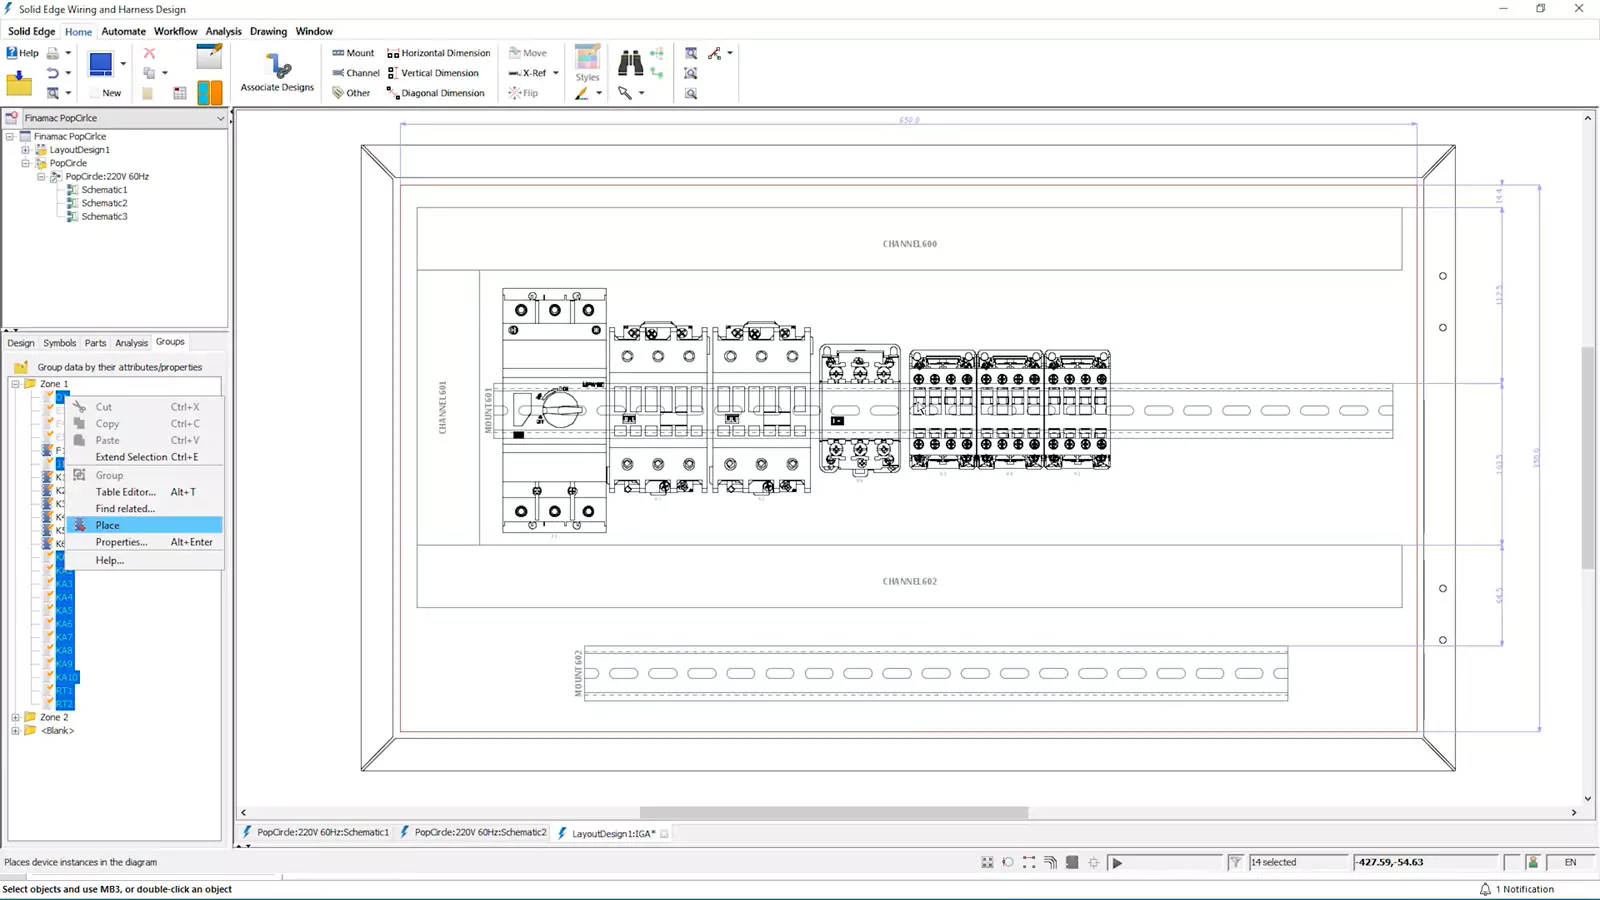This screenshot has width=1600, height=900.
Task: Click the table grid icon in ribbon
Action: tap(180, 93)
